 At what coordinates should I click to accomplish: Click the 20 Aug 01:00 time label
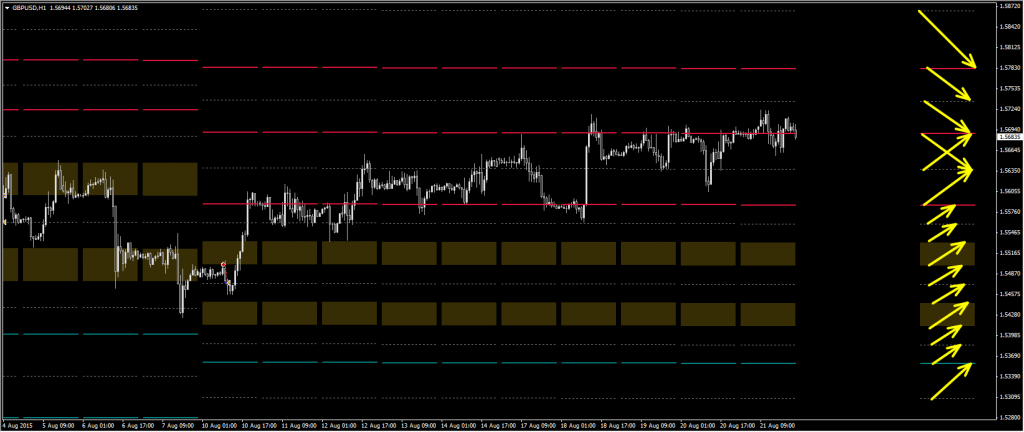(x=697, y=425)
